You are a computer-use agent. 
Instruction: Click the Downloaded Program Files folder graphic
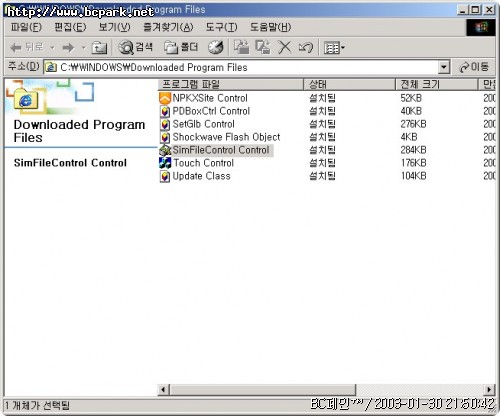click(26, 100)
